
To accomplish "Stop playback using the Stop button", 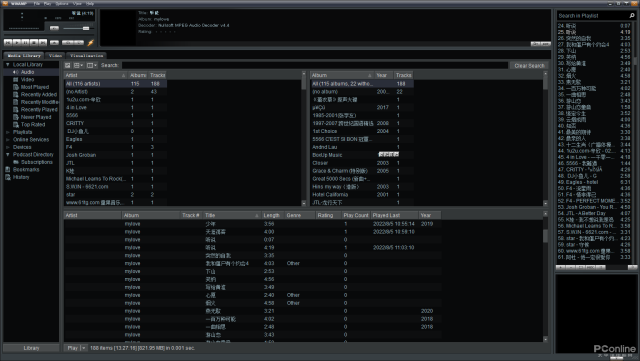I will (34, 42).
